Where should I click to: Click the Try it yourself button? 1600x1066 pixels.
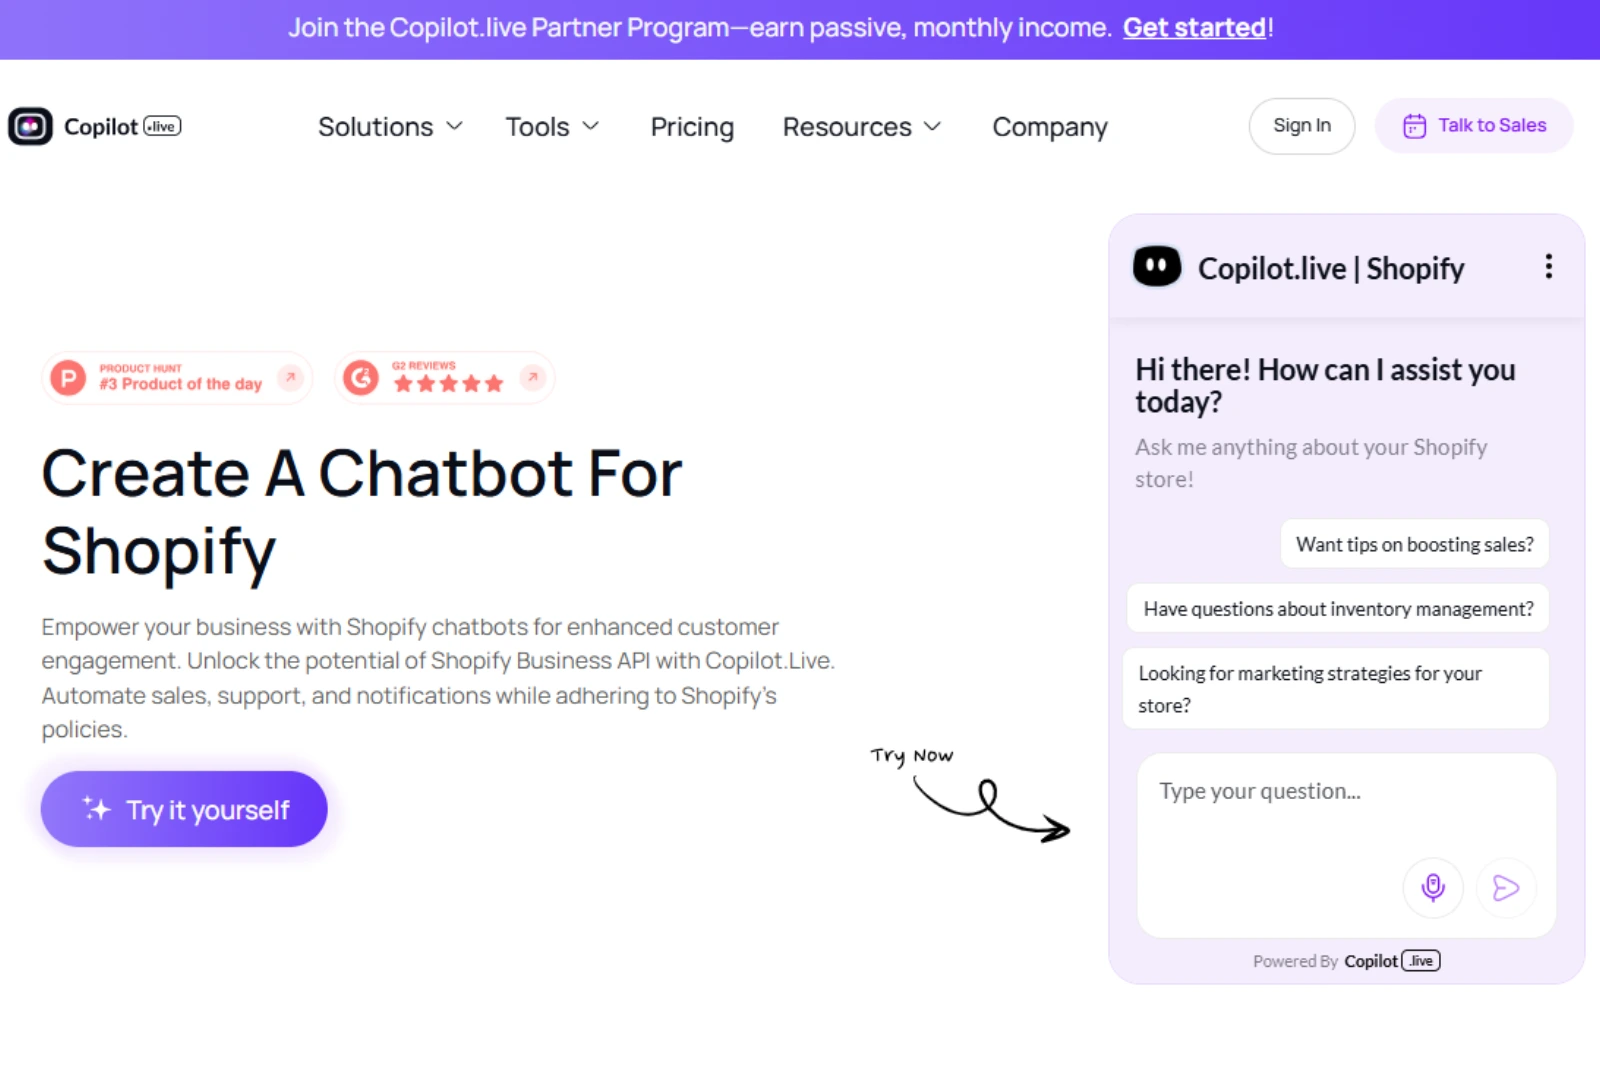coord(184,809)
